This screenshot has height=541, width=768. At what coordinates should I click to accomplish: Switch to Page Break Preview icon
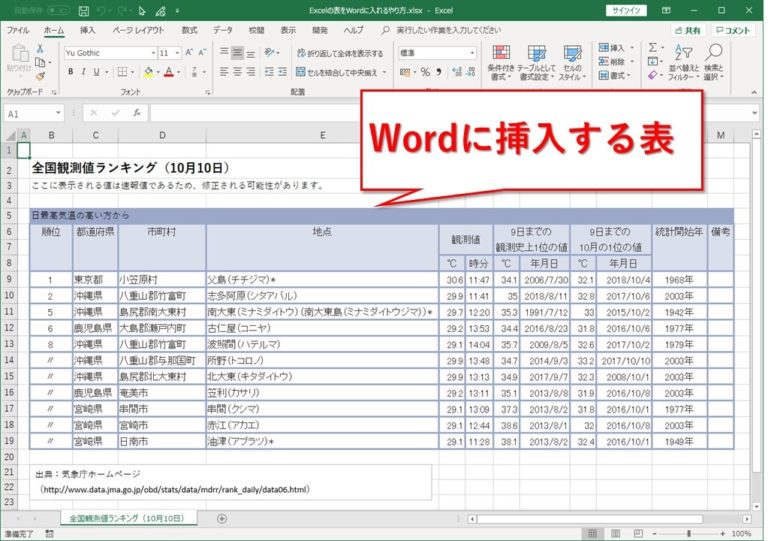coord(638,533)
